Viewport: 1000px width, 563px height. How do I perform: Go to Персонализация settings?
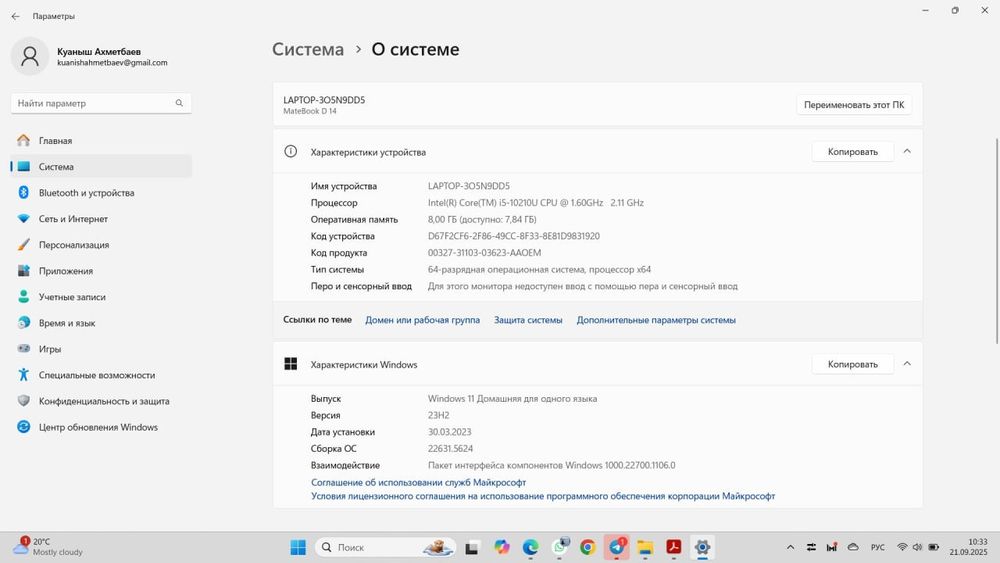coord(101,245)
